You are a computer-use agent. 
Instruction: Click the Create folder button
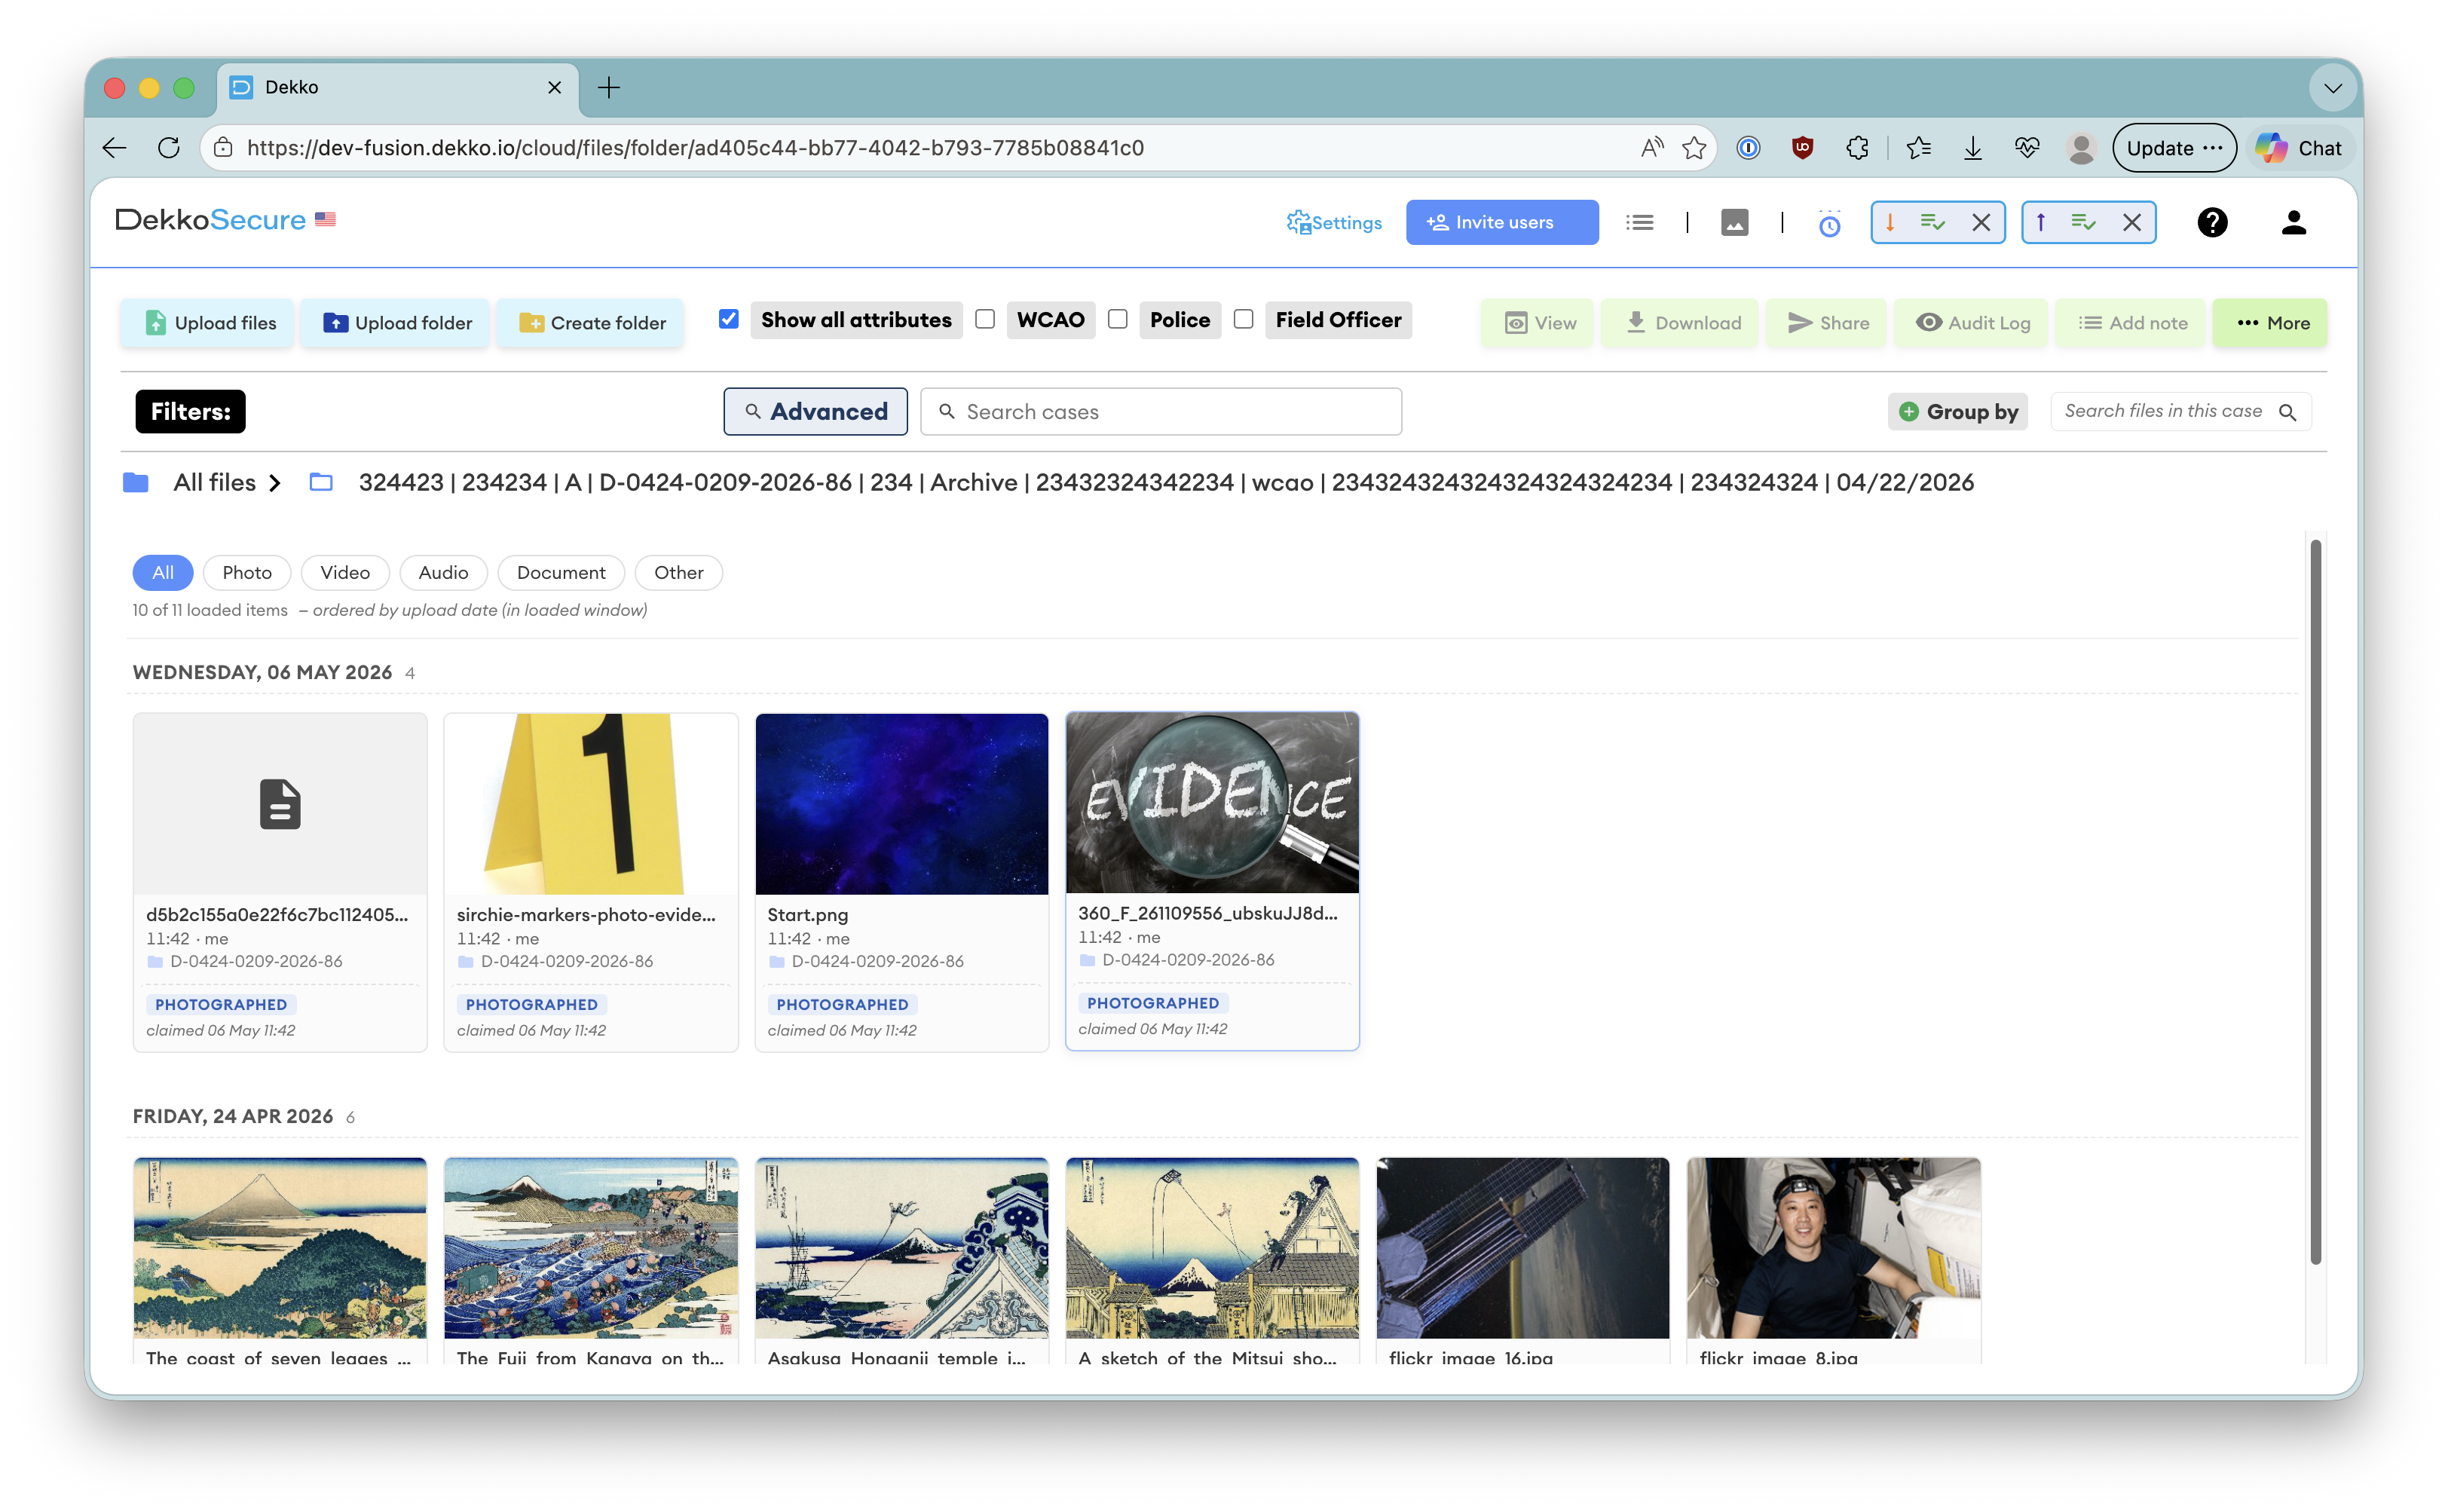pyautogui.click(x=590, y=323)
